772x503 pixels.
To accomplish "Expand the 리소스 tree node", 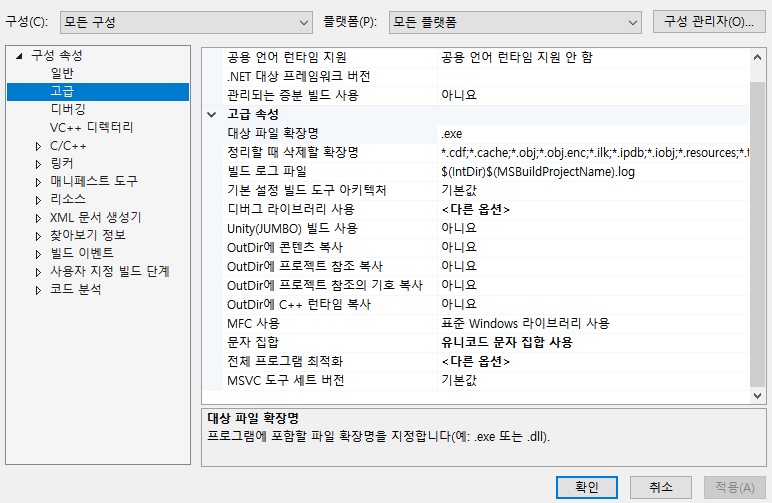I will 38,200.
